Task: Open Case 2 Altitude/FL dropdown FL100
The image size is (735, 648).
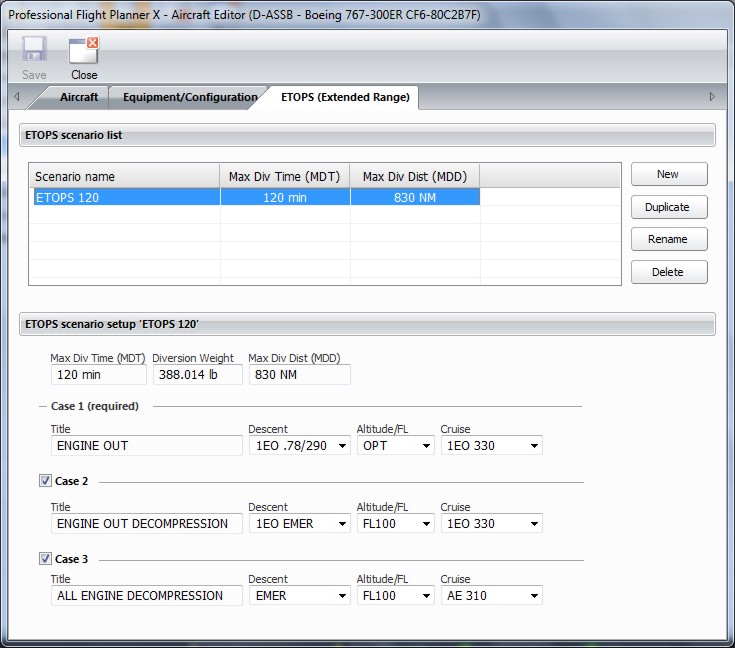Action: pos(396,523)
